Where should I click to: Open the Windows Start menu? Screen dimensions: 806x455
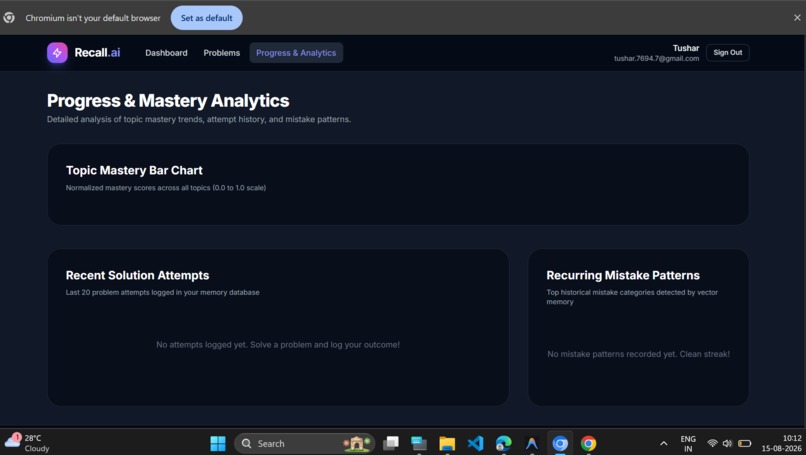click(x=218, y=443)
